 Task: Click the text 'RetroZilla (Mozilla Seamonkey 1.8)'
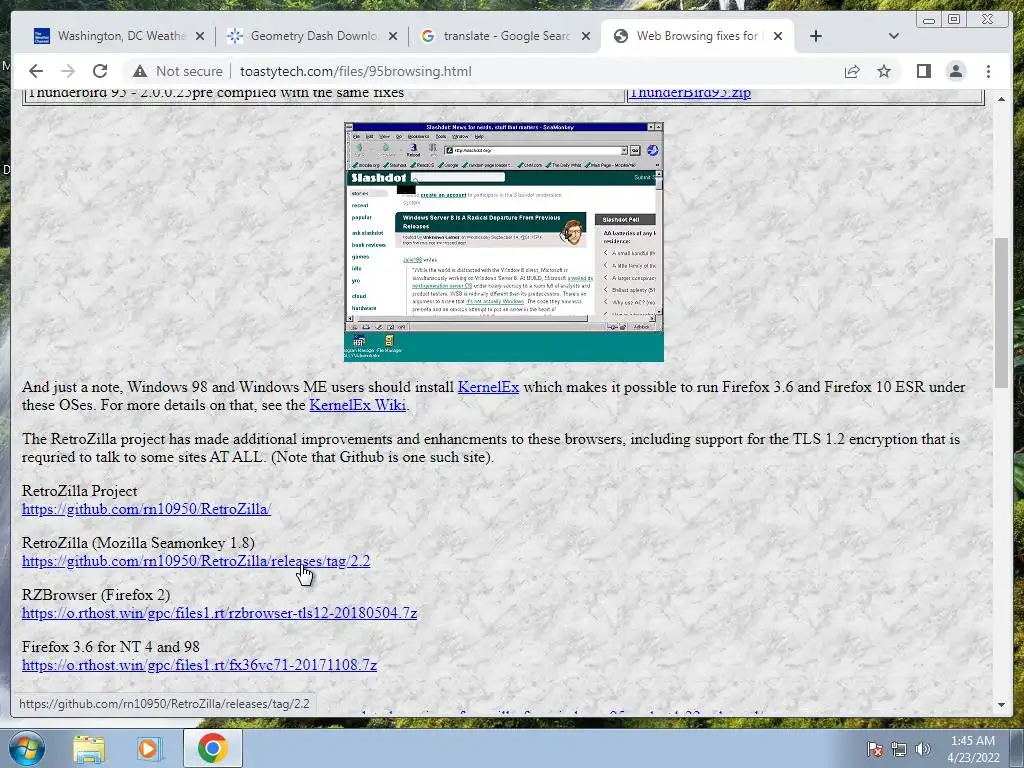point(138,543)
